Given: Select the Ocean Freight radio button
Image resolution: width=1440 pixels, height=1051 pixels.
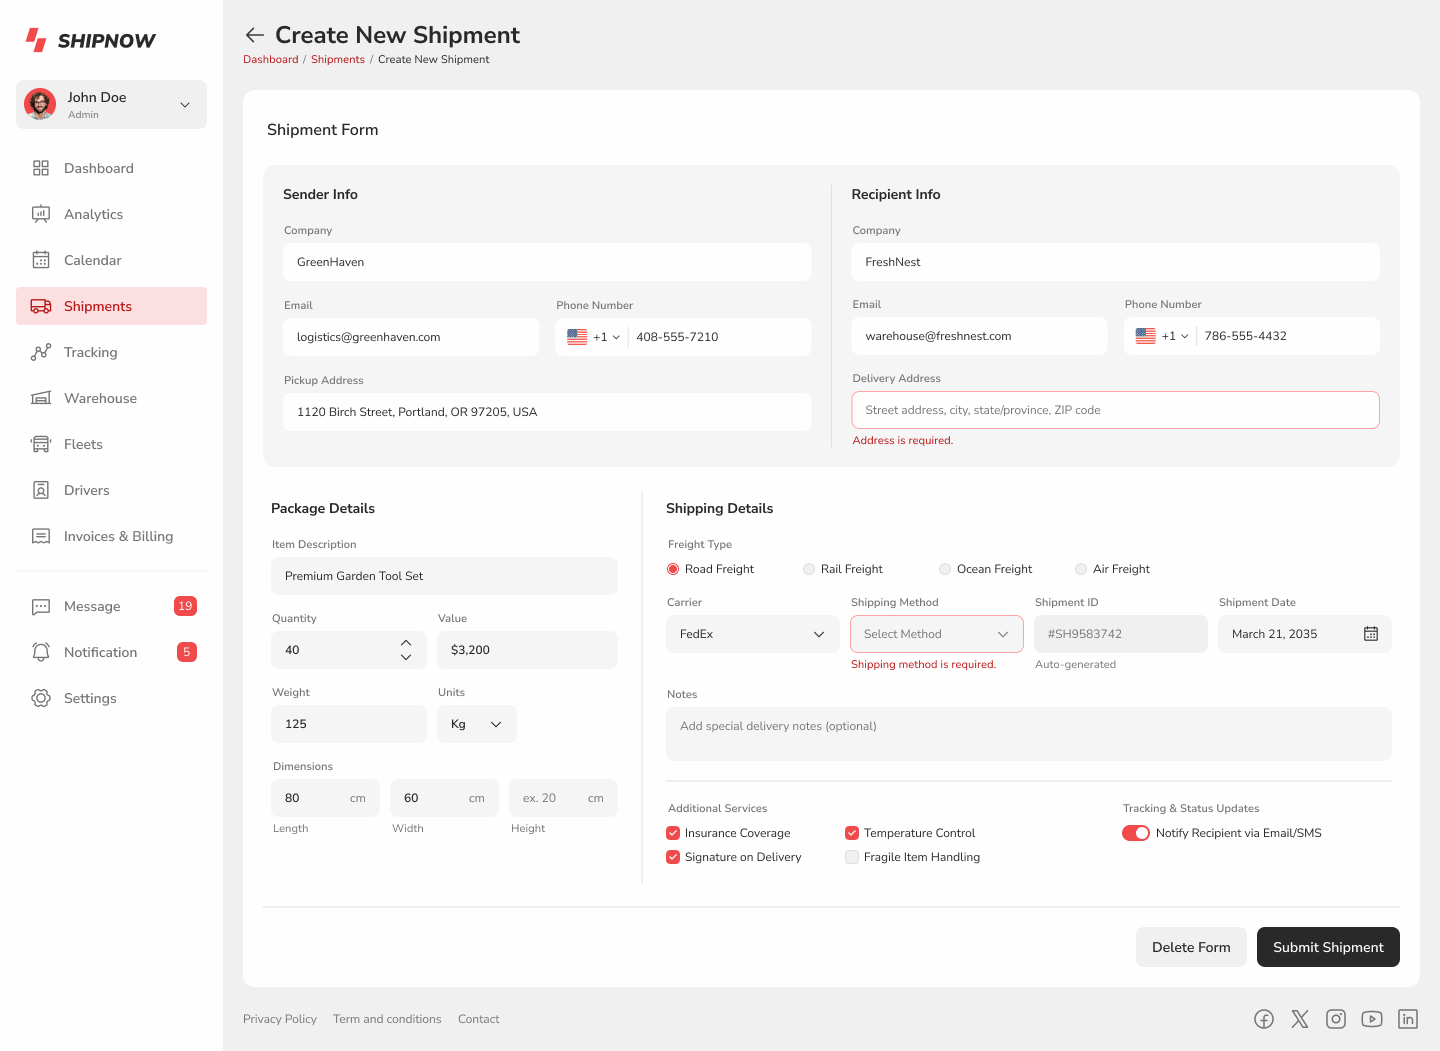Looking at the screenshot, I should click(x=944, y=568).
